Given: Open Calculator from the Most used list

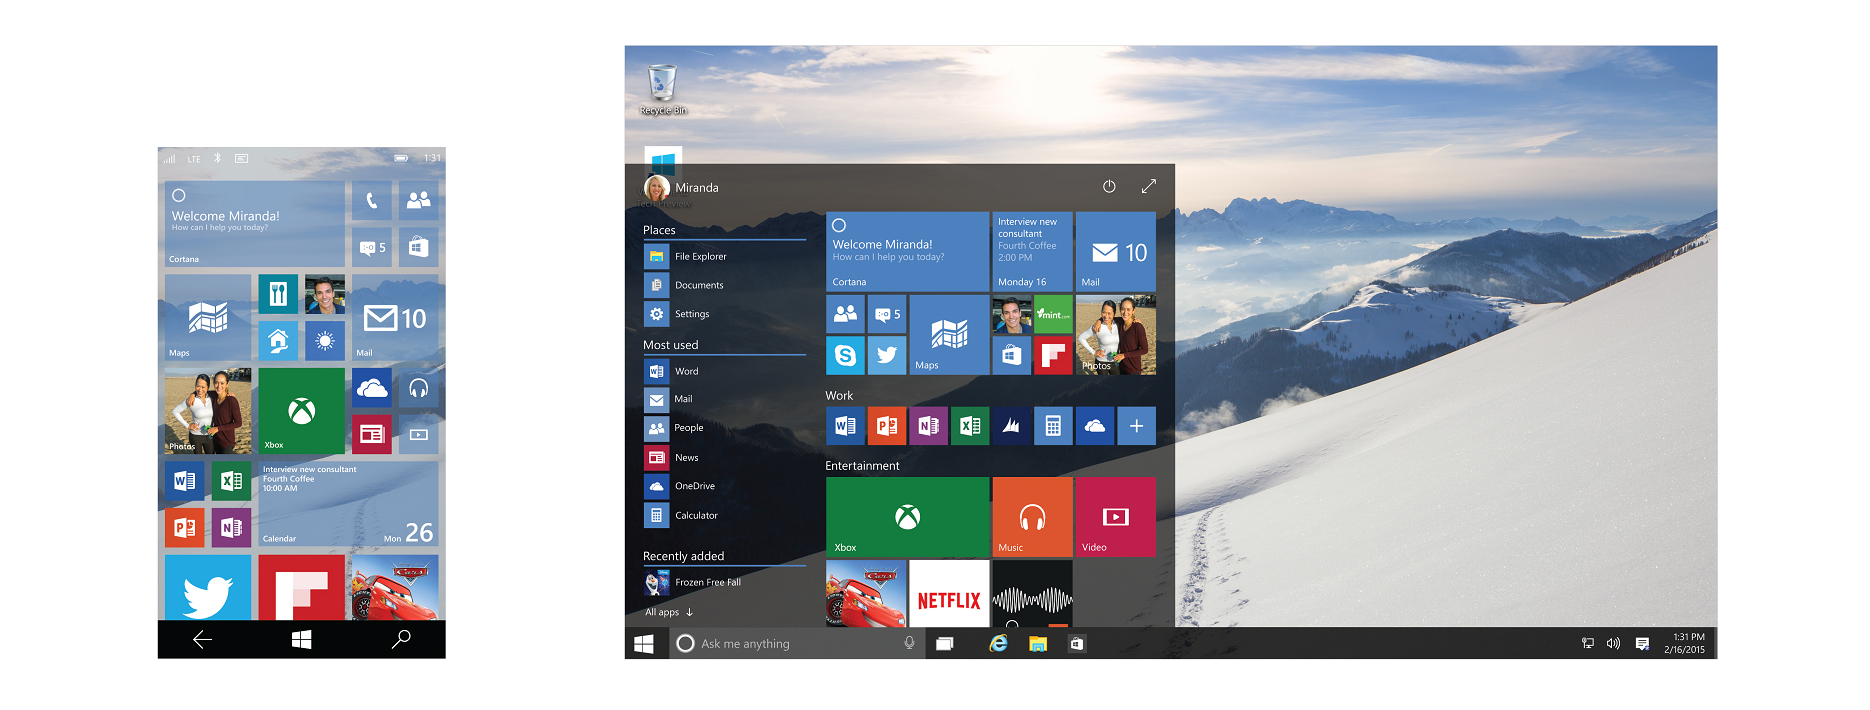Looking at the screenshot, I should point(682,515).
